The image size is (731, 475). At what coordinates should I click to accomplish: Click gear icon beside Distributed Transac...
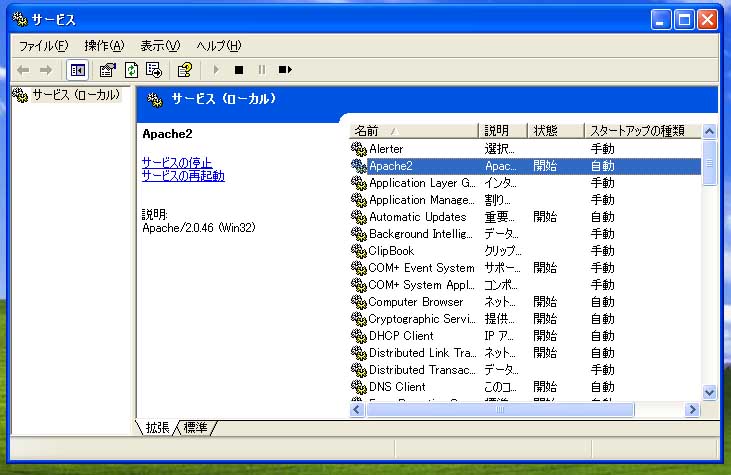tap(359, 370)
